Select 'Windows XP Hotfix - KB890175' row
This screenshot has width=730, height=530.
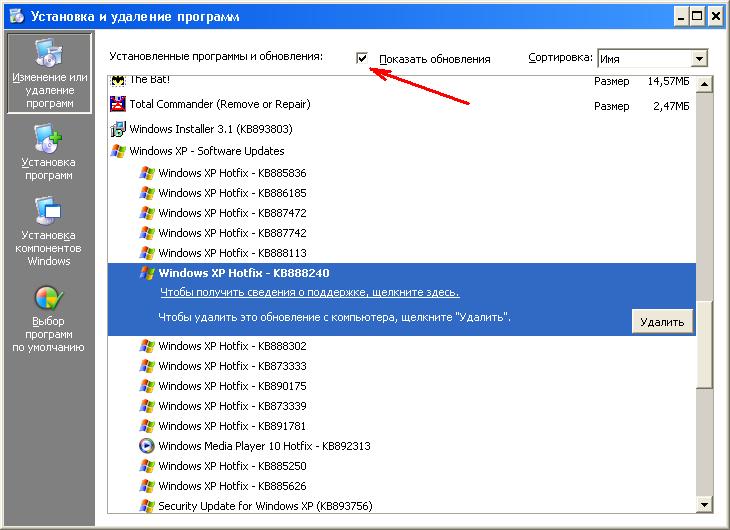point(232,386)
